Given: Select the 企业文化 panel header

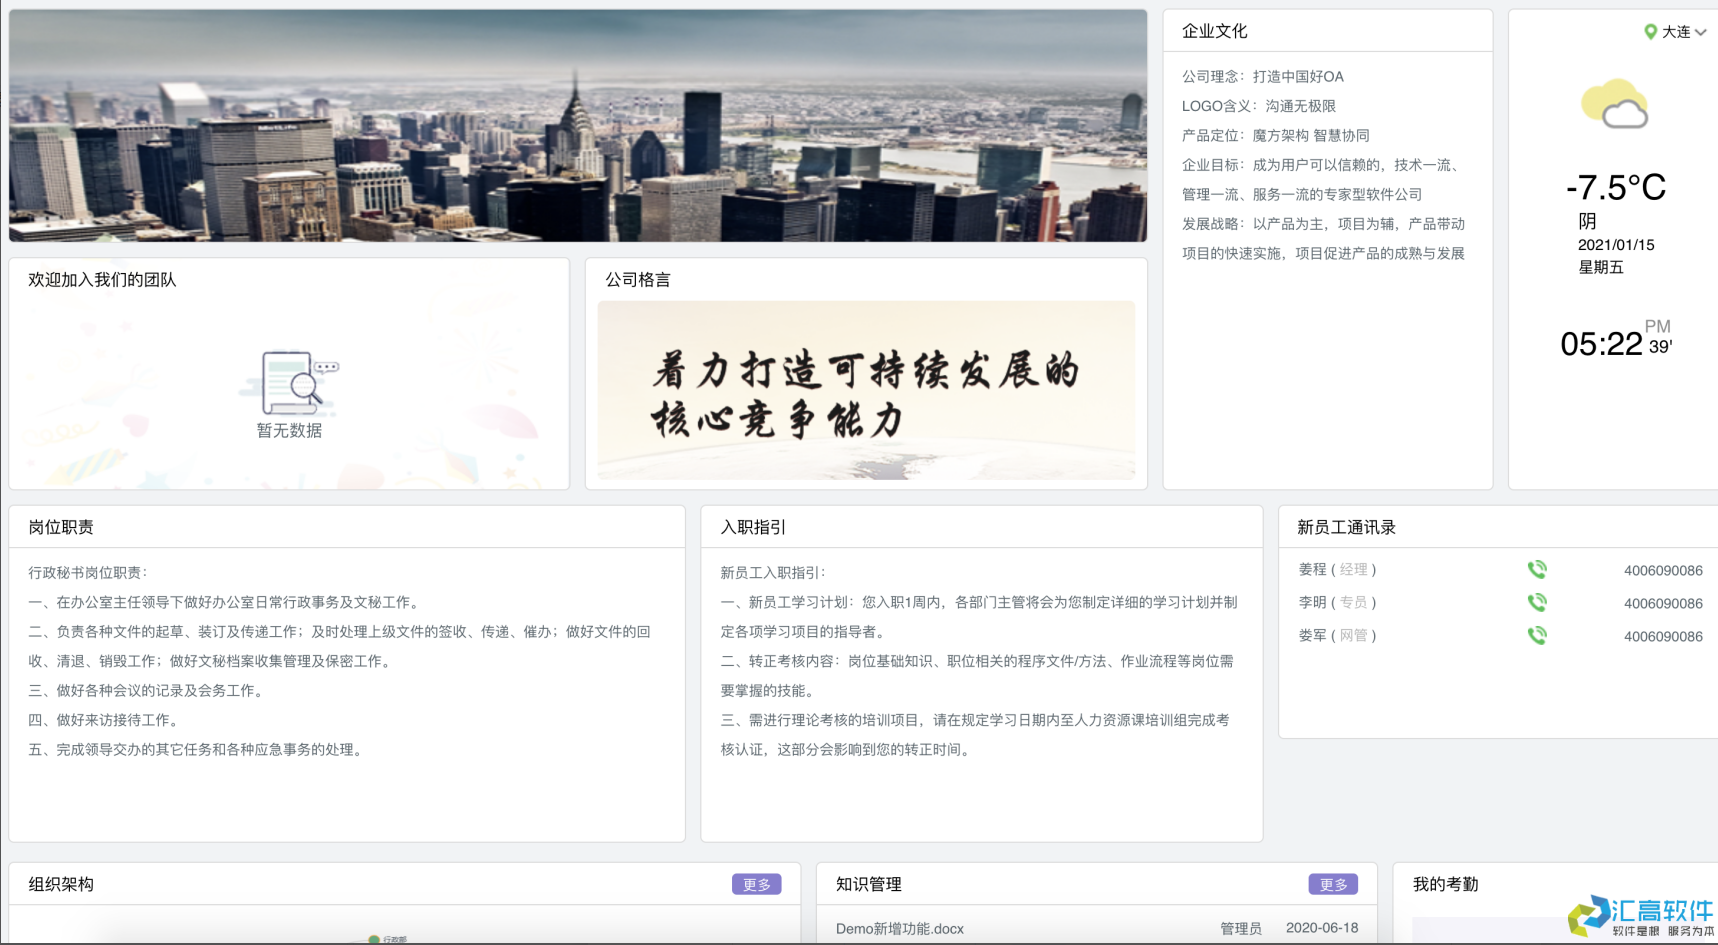Looking at the screenshot, I should tap(1212, 30).
